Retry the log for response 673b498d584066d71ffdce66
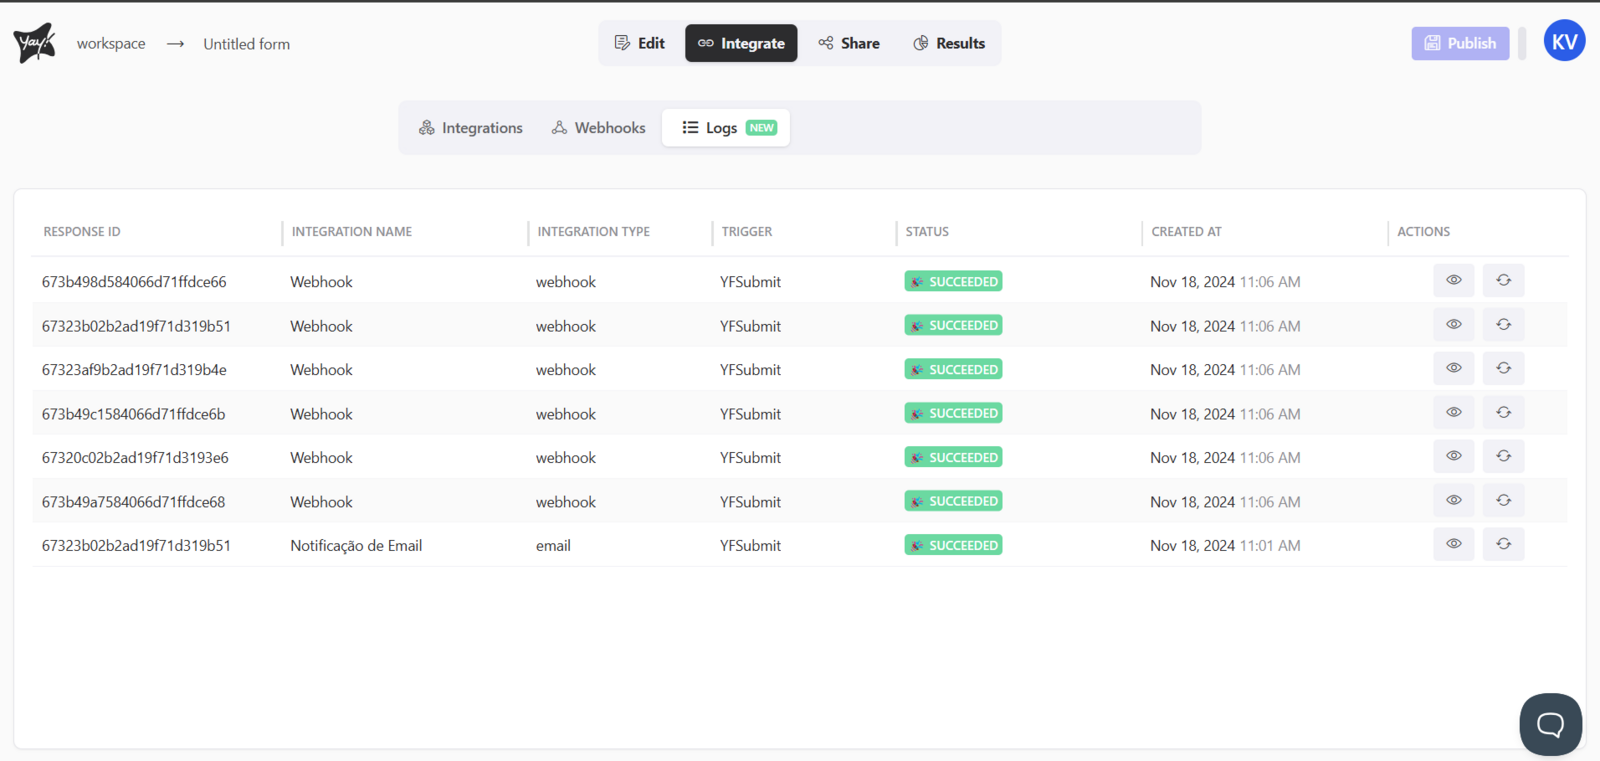Viewport: 1600px width, 761px height. (1503, 281)
